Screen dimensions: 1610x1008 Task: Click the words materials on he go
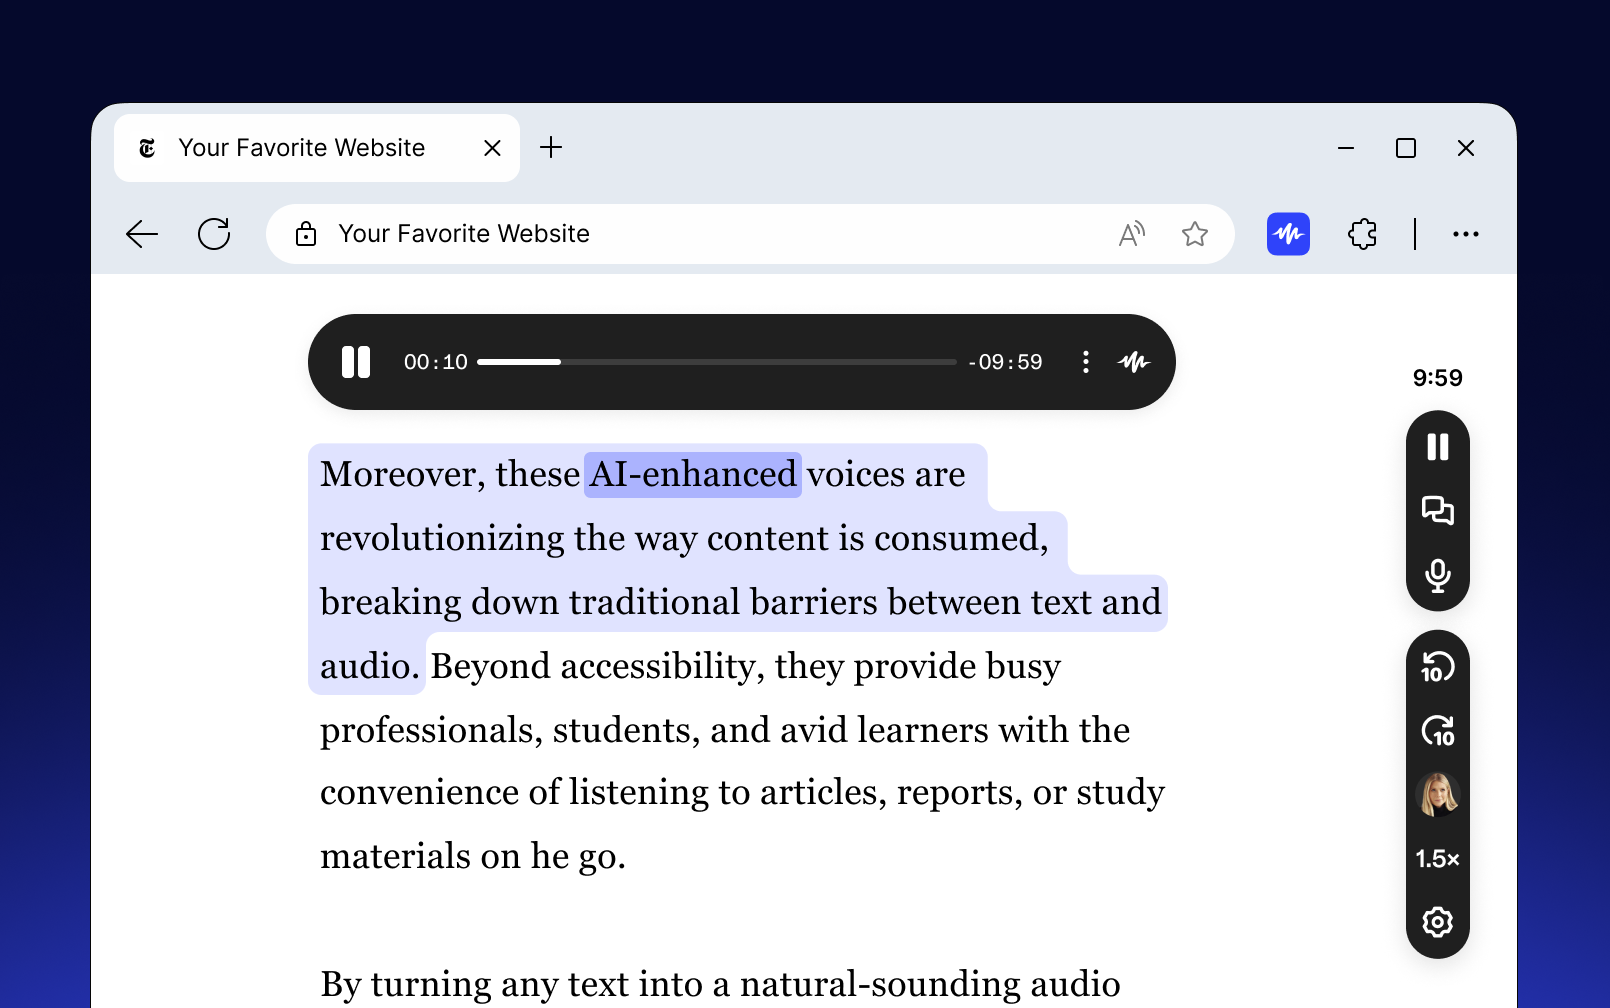pos(473,856)
